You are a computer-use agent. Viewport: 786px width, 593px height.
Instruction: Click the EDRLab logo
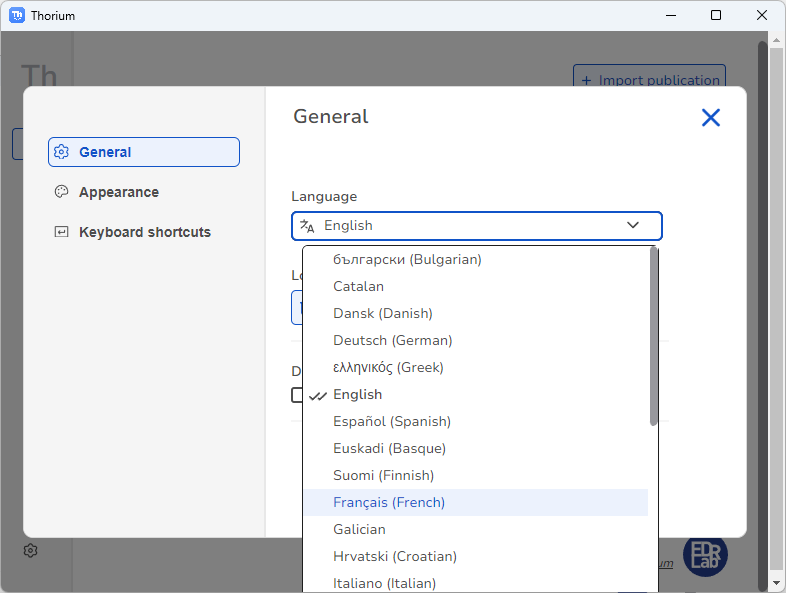705,555
